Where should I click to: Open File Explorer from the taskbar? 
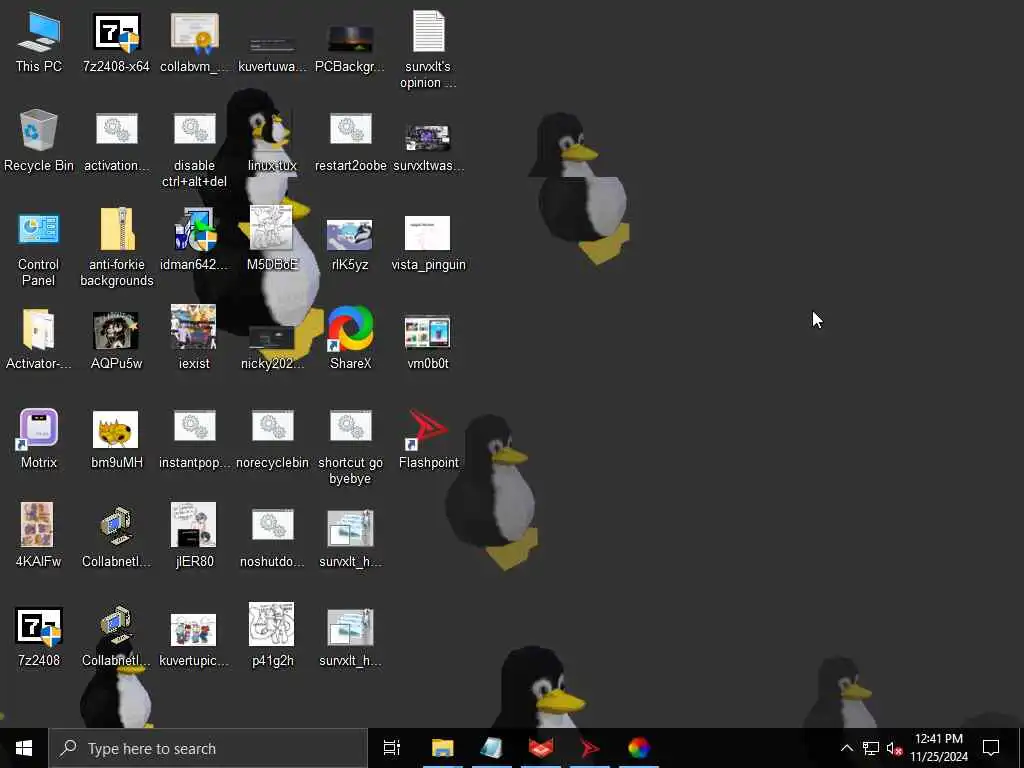(x=443, y=748)
